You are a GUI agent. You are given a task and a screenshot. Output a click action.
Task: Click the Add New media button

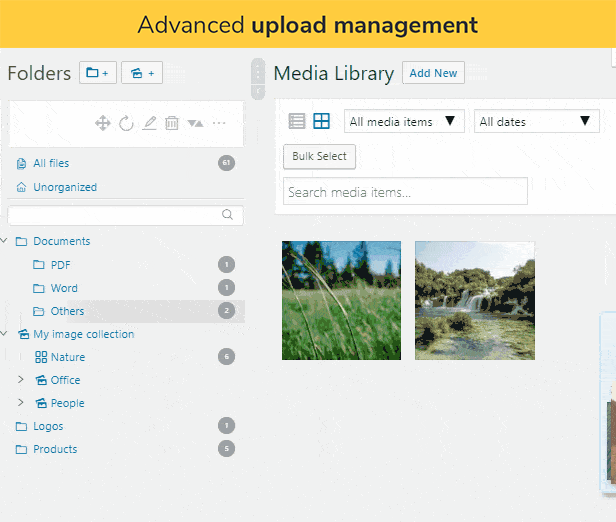[433, 73]
